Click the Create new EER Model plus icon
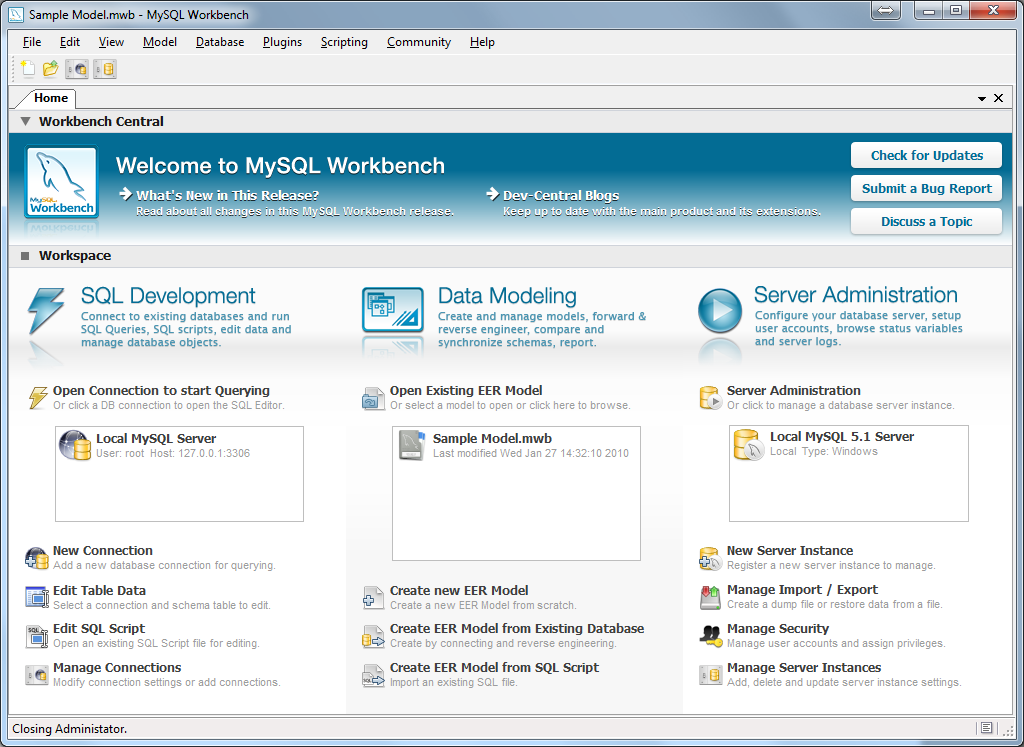 [373, 597]
